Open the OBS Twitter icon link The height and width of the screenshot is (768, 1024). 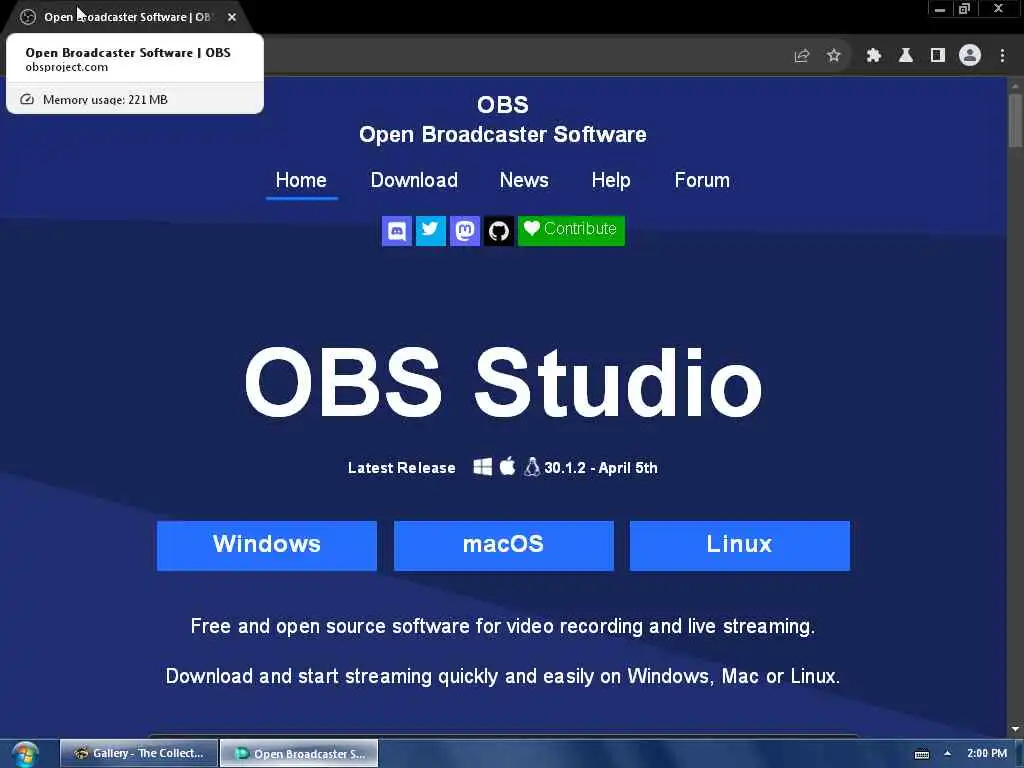(x=430, y=231)
